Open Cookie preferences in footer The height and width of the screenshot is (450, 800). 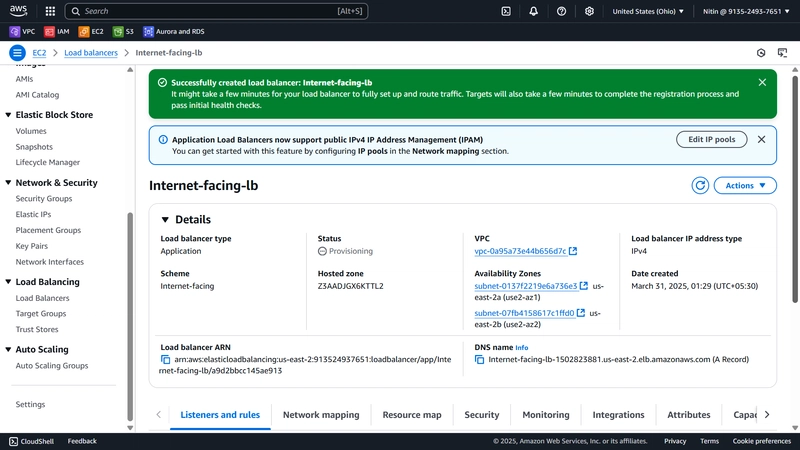762,441
